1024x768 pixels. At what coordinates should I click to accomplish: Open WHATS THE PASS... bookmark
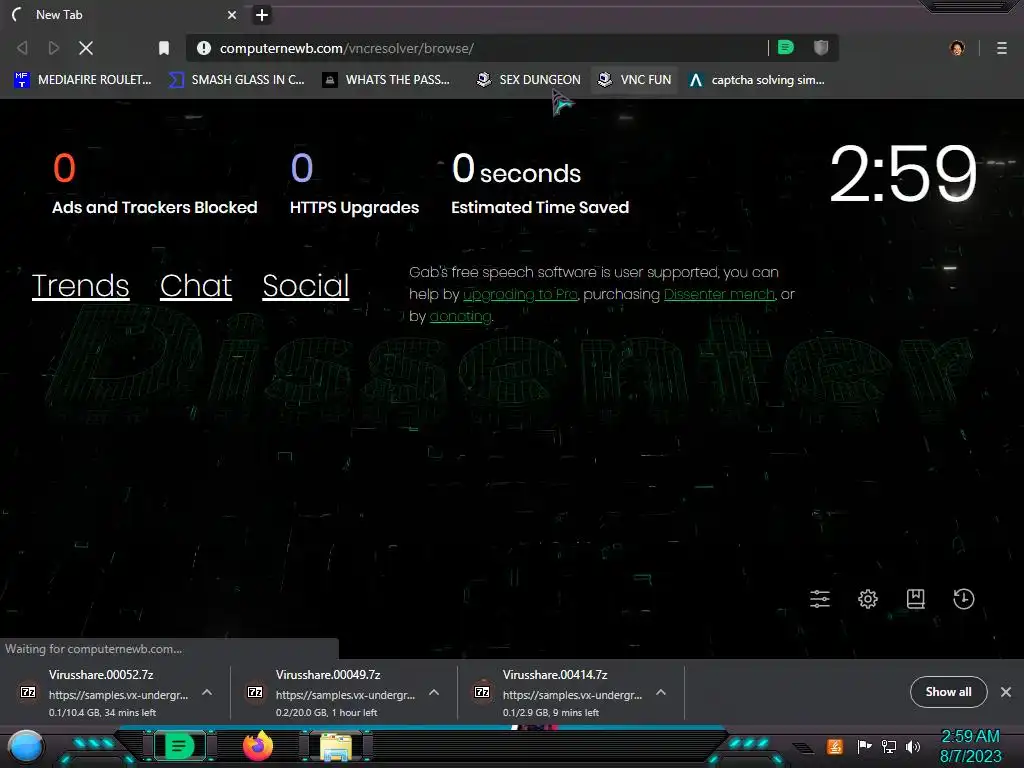pyautogui.click(x=387, y=80)
